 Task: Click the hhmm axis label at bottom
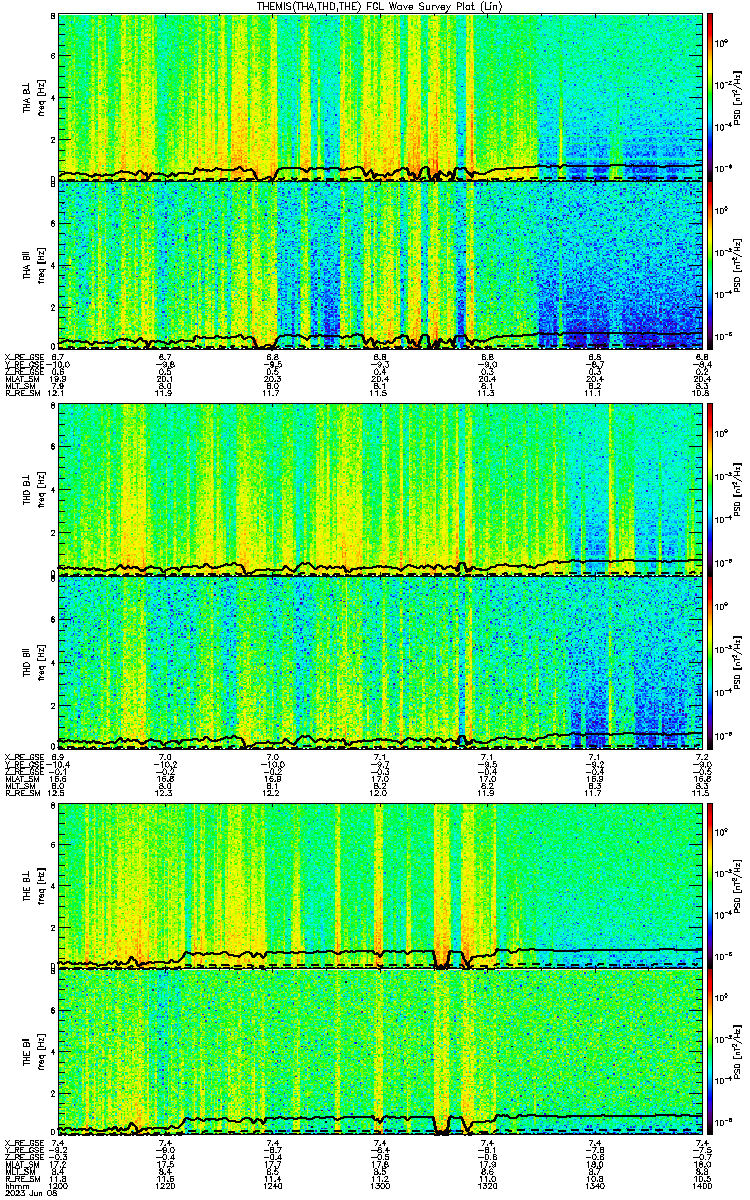(15, 1185)
